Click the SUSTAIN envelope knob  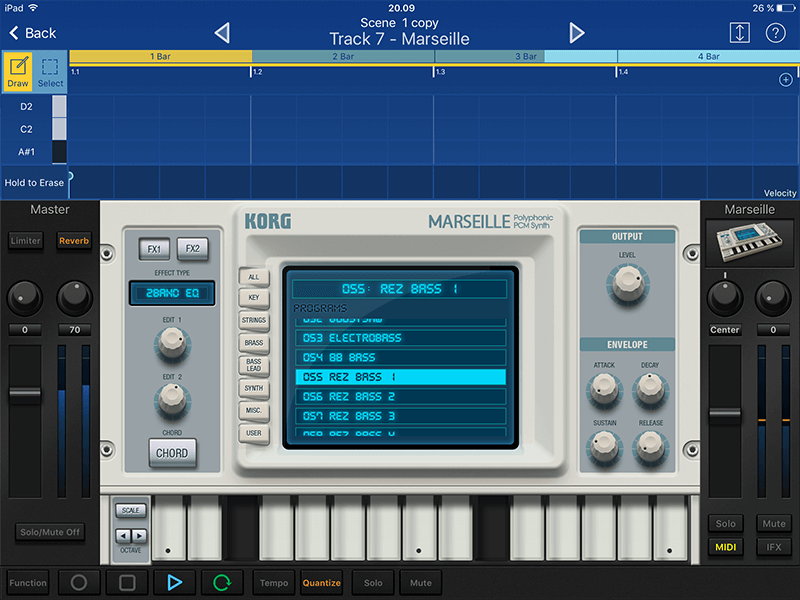tap(604, 447)
